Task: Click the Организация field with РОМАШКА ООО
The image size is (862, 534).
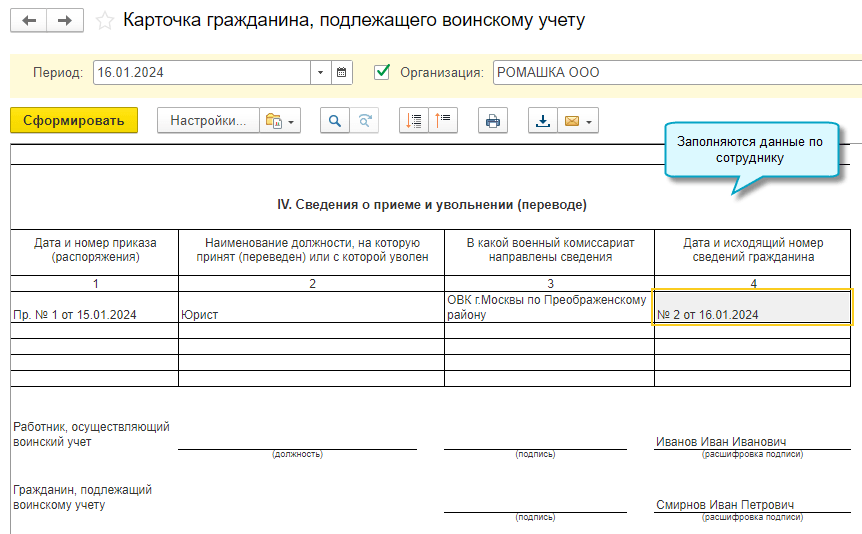Action: (x=670, y=72)
